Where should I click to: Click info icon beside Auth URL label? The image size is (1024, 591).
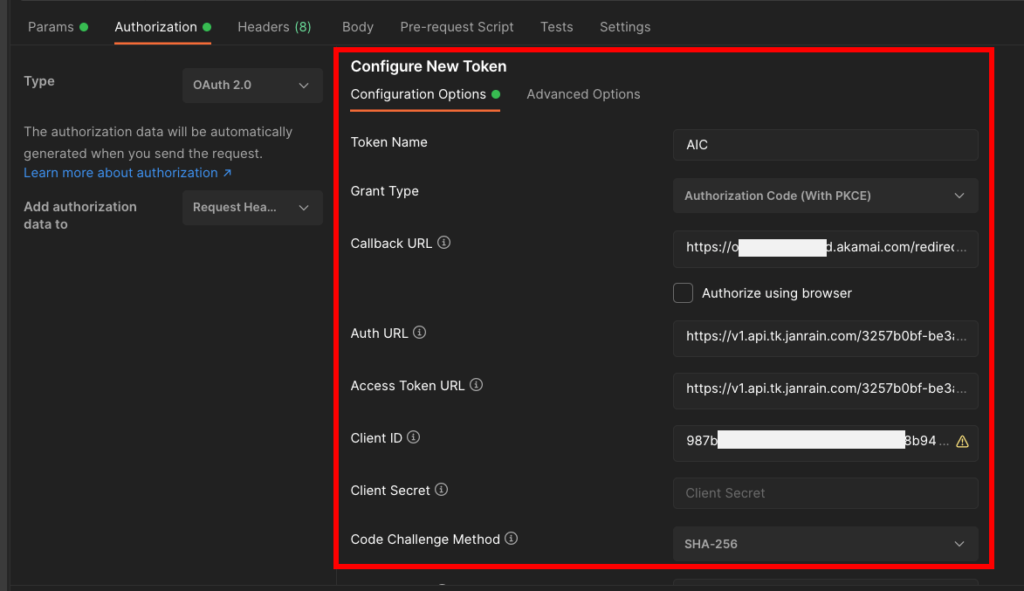pyautogui.click(x=420, y=333)
